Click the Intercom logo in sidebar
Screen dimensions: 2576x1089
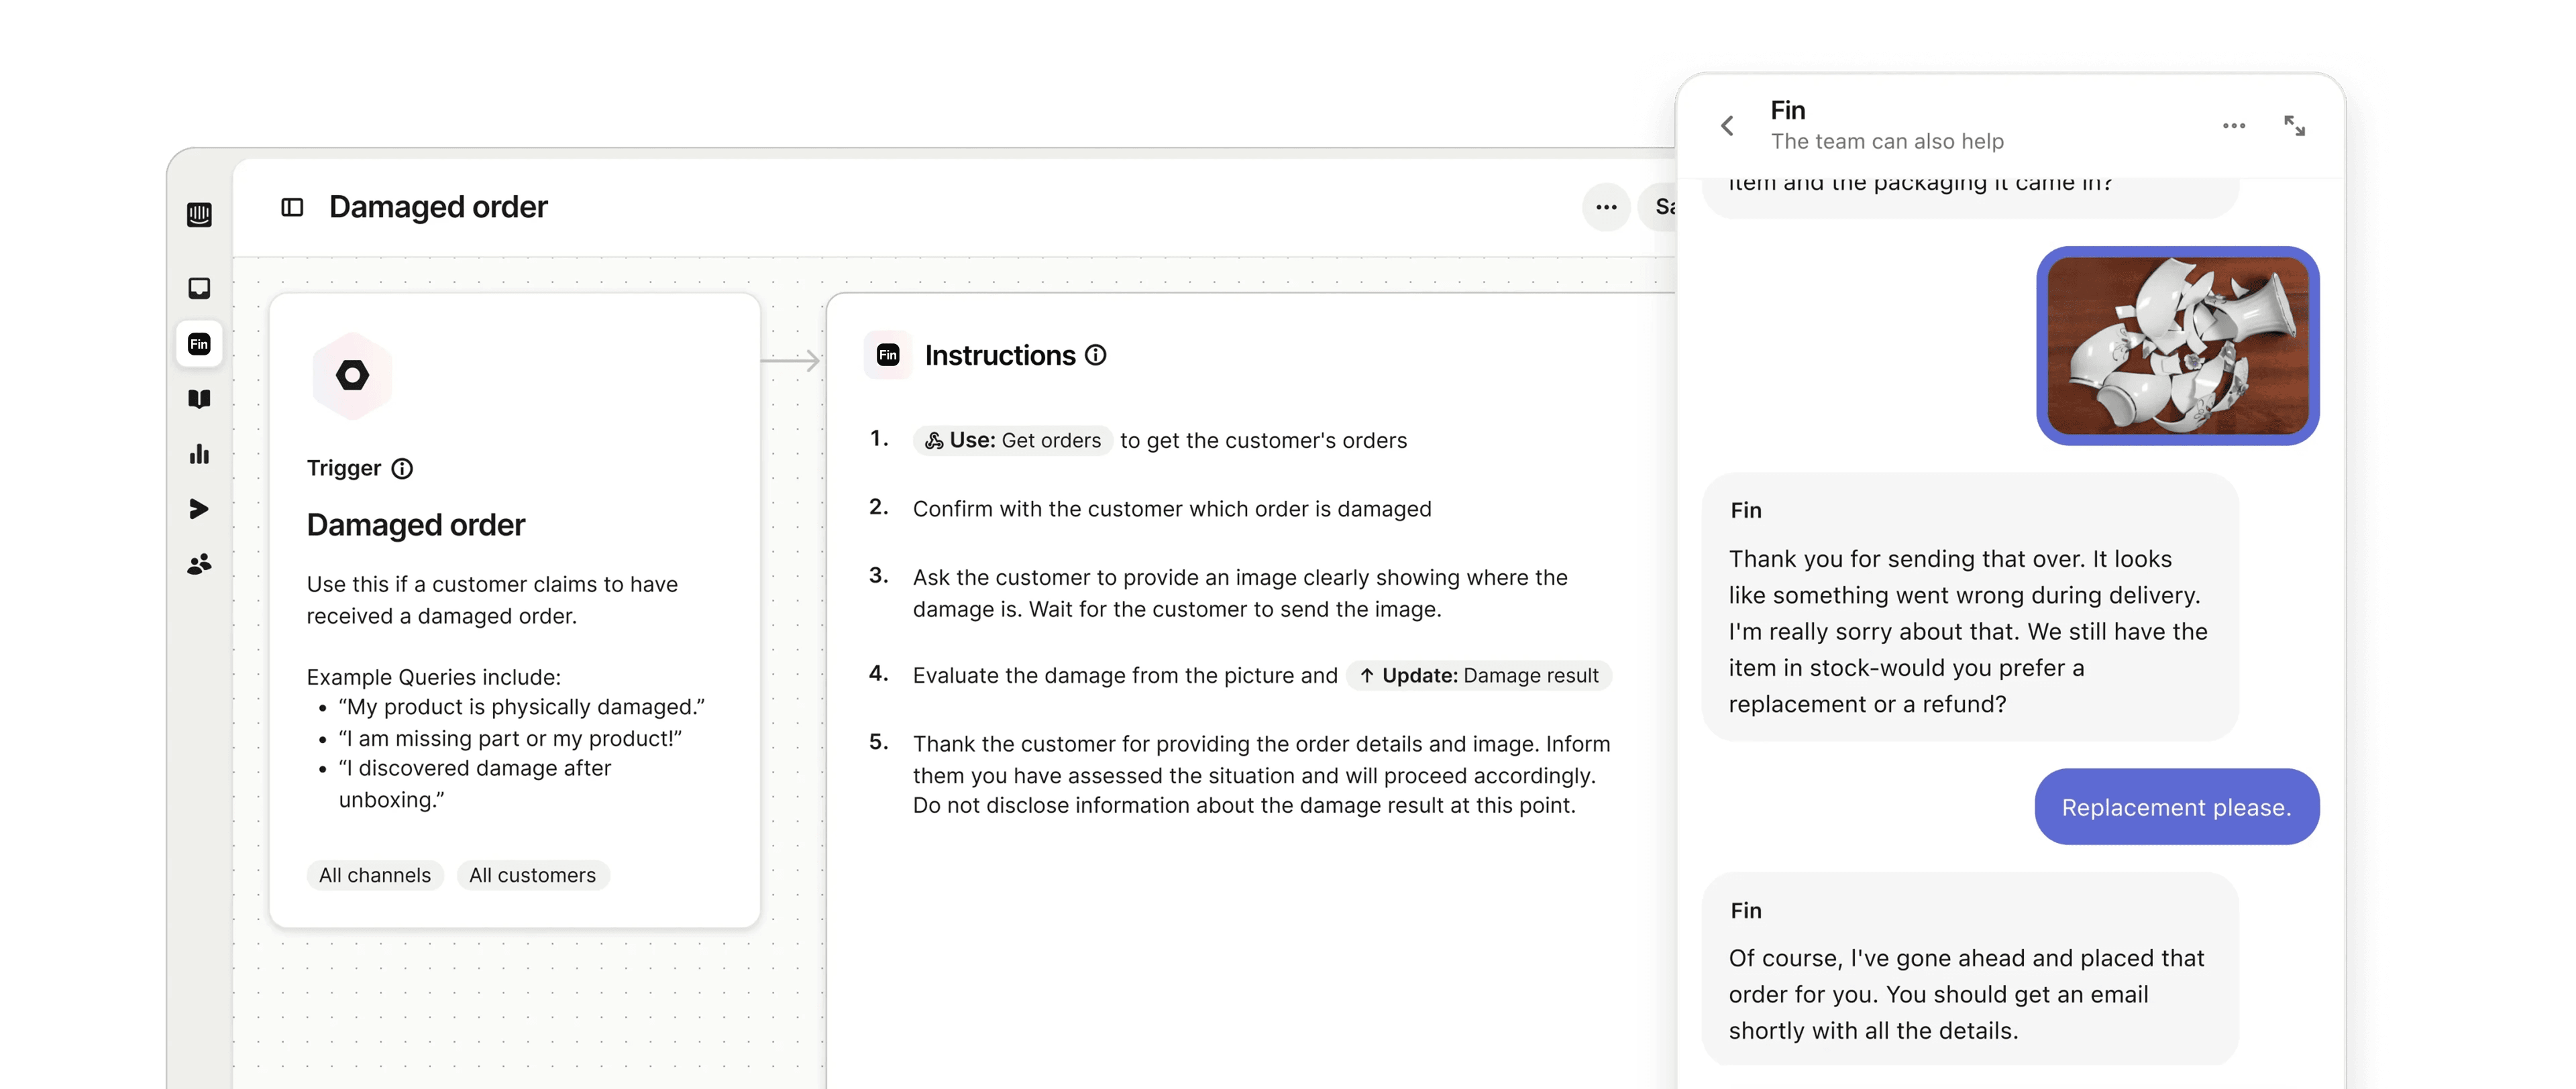(199, 215)
